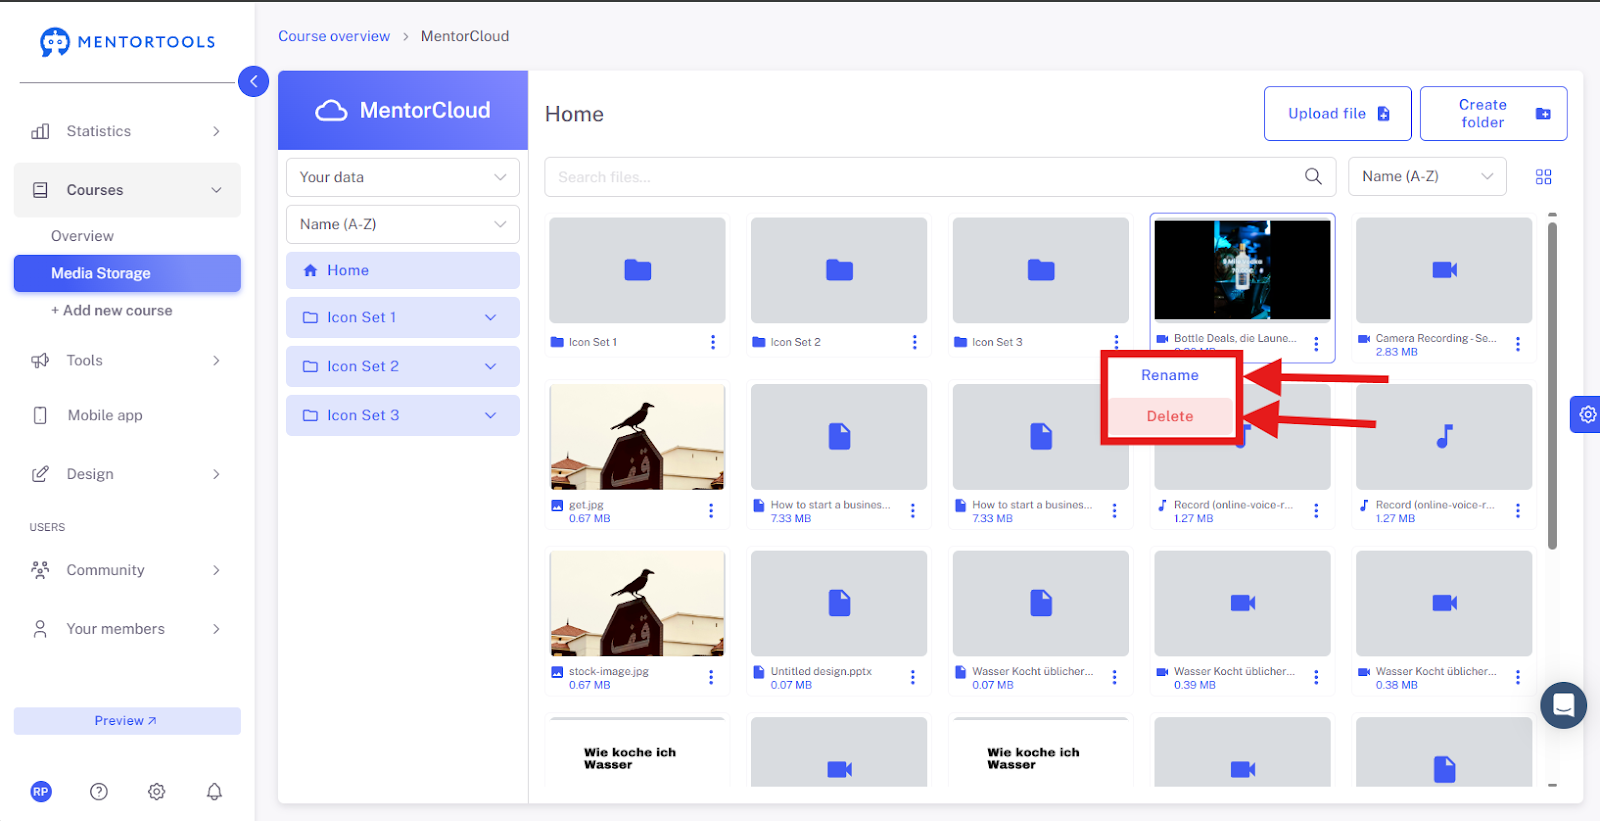Viewport: 1600px width, 821px height.
Task: Open options menu for Icon Set 3 folder
Action: (x=1116, y=342)
